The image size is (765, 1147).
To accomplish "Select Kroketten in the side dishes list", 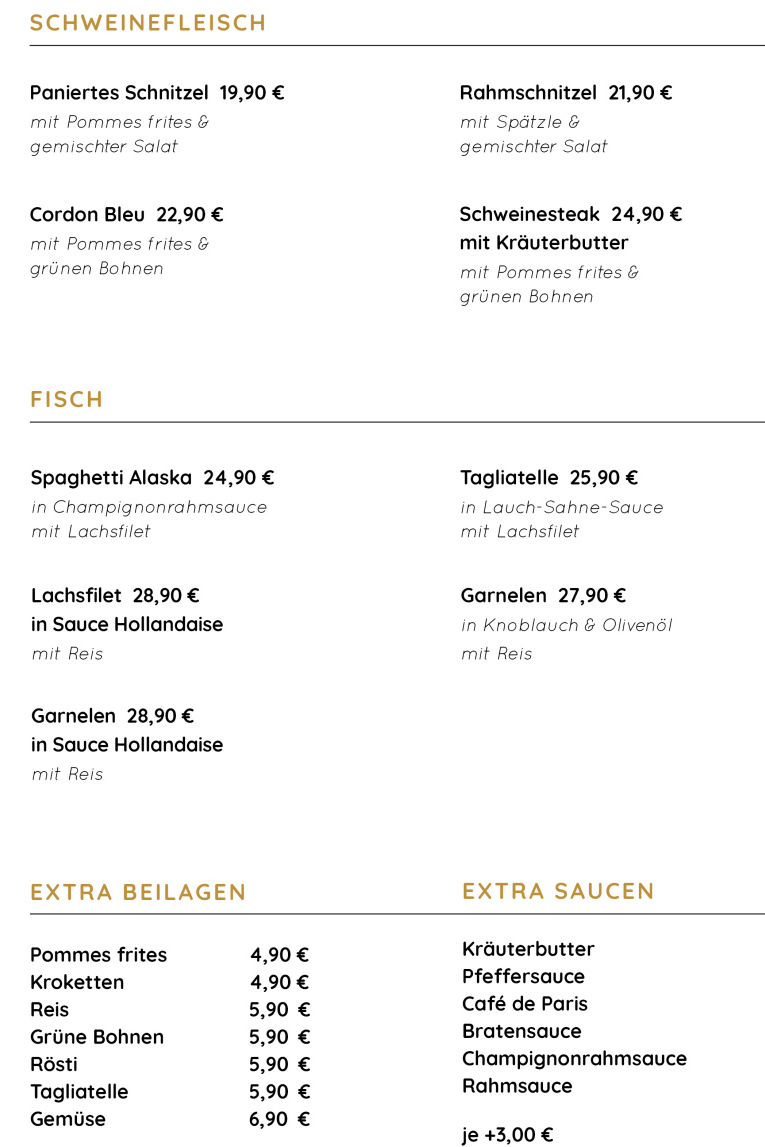I will [77, 982].
